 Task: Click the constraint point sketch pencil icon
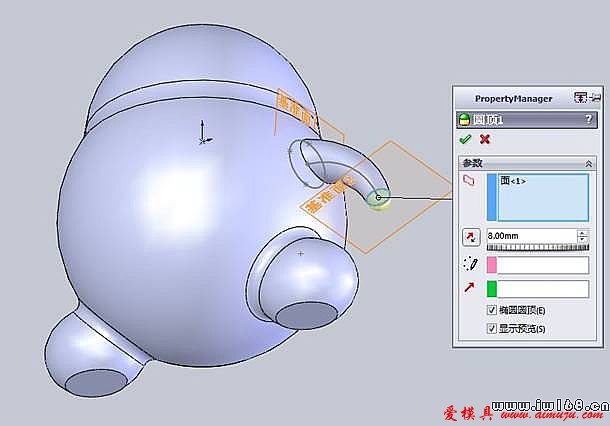(469, 264)
